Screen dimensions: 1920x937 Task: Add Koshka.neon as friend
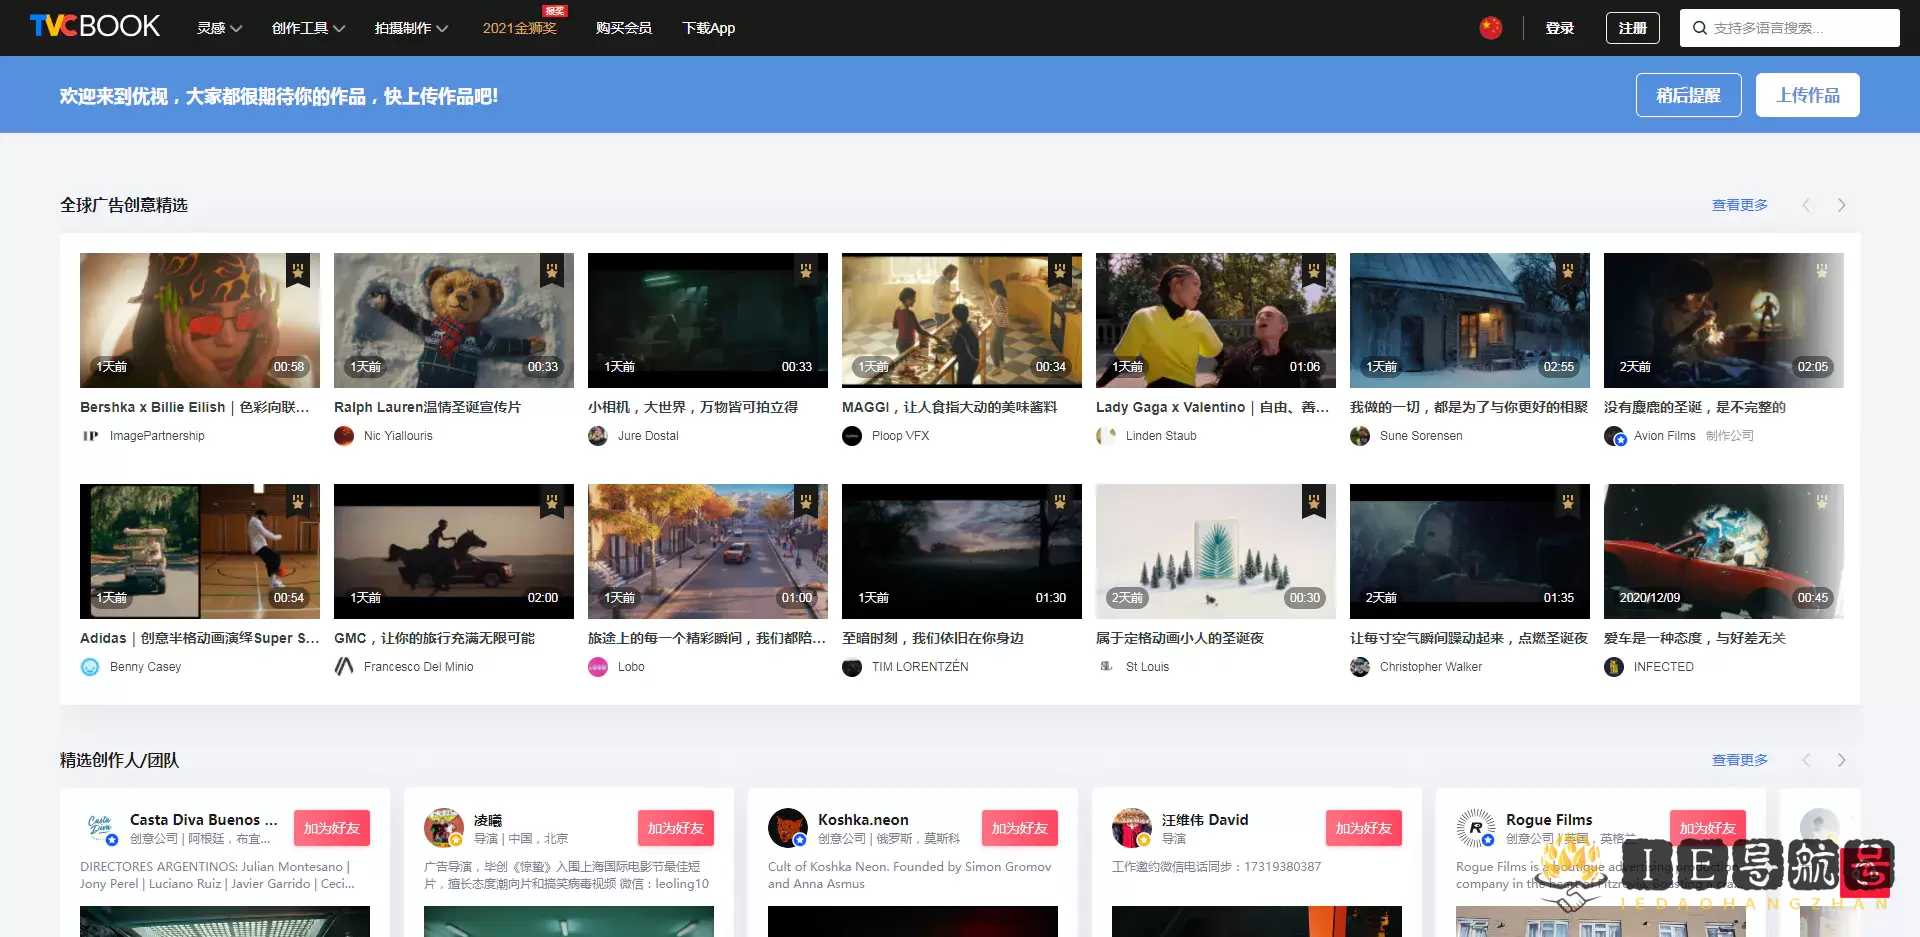pyautogui.click(x=1019, y=828)
